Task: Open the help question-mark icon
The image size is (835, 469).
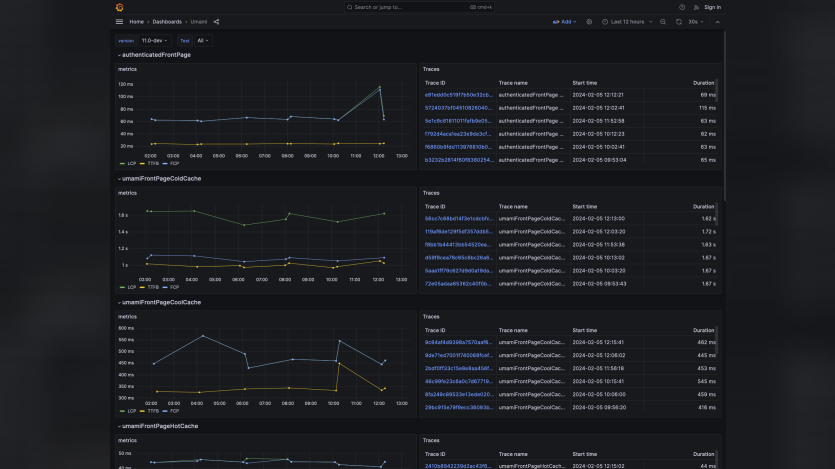Action: (x=682, y=7)
